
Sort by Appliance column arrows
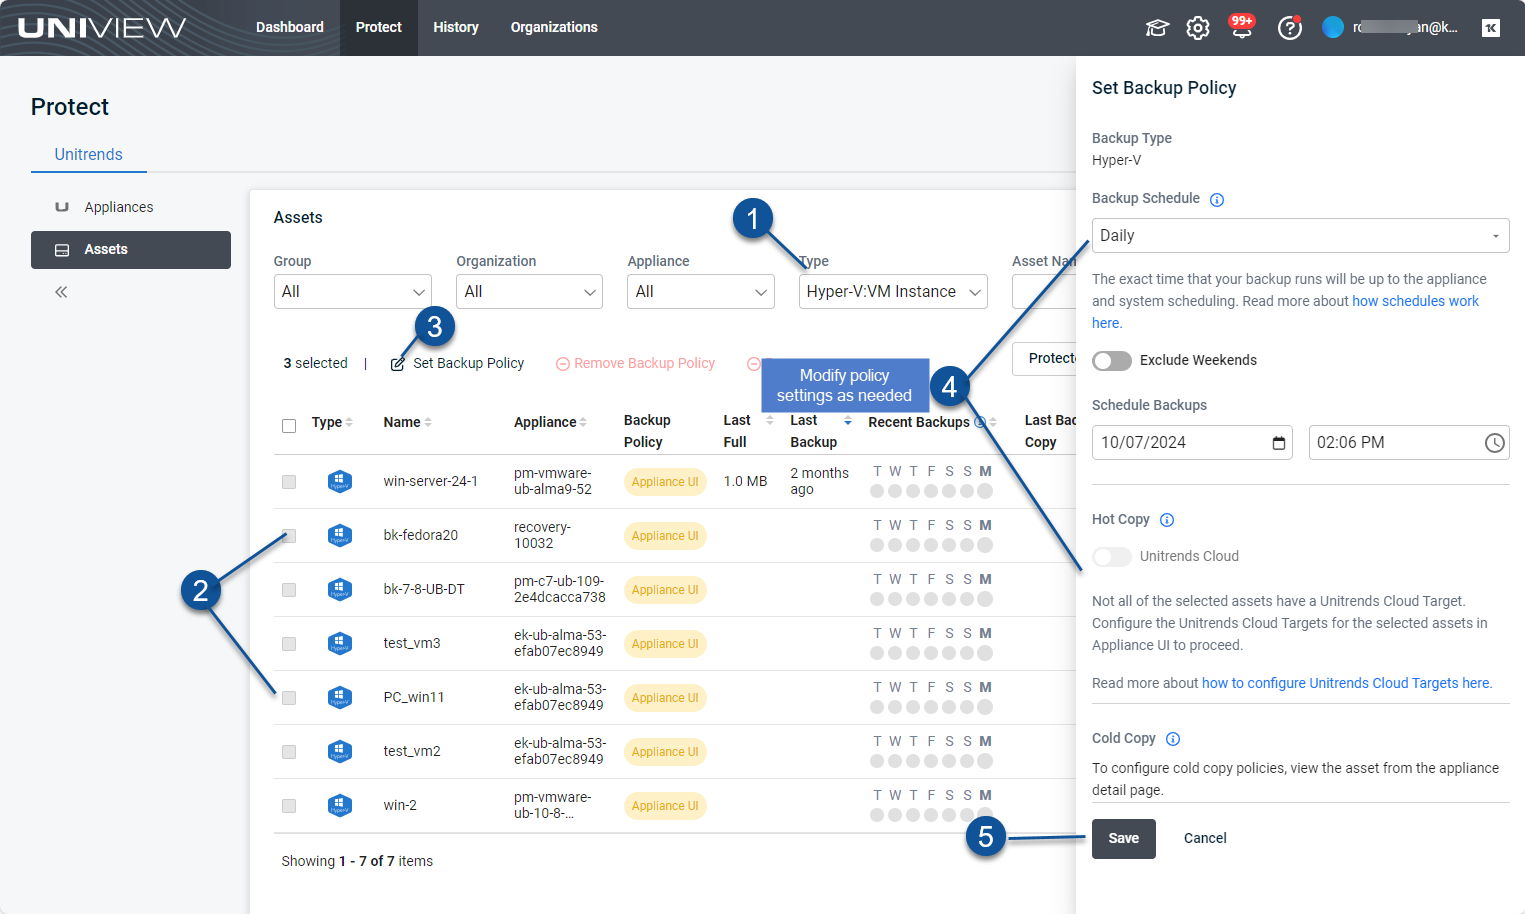coord(583,422)
